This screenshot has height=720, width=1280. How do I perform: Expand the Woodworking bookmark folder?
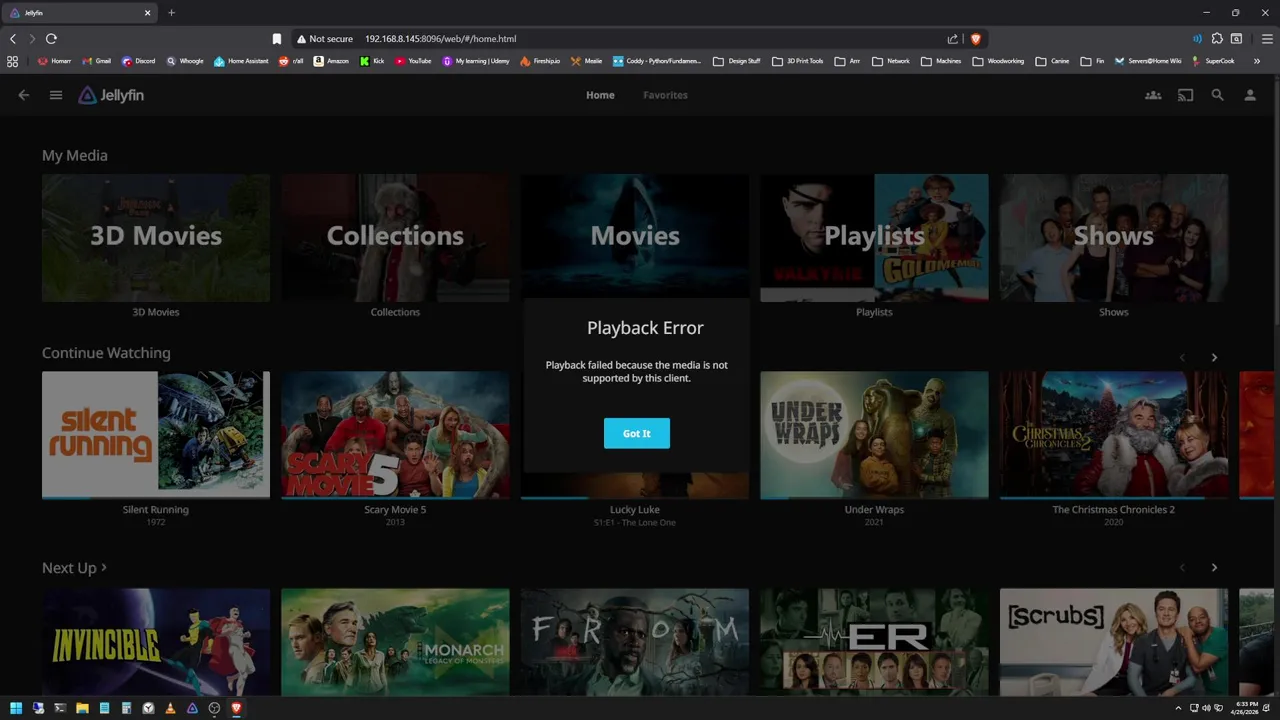click(x=998, y=61)
